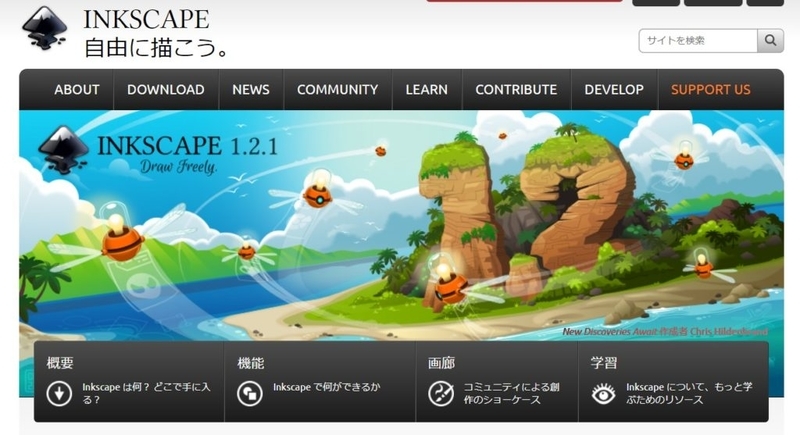This screenshot has height=435, width=800.
Task: Click 'Inkscape で何ができるか' text
Action: coord(327,387)
